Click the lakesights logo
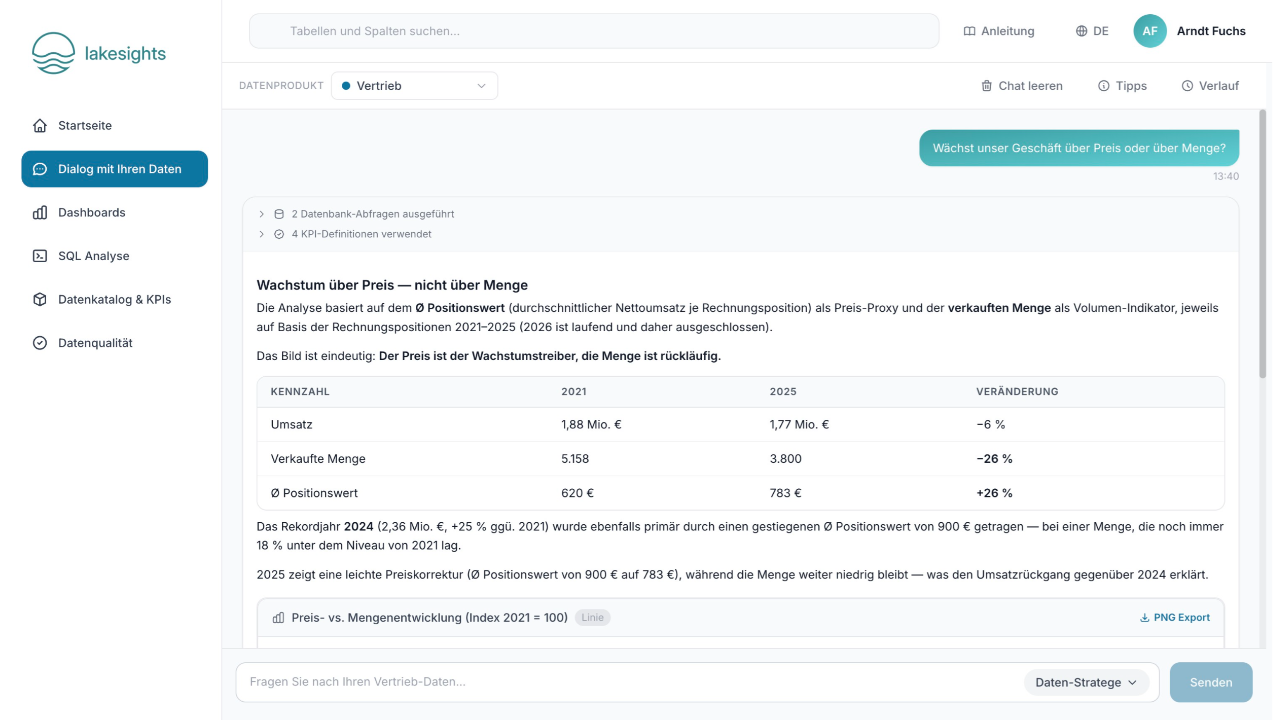The image size is (1280, 720). pyautogui.click(x=99, y=53)
